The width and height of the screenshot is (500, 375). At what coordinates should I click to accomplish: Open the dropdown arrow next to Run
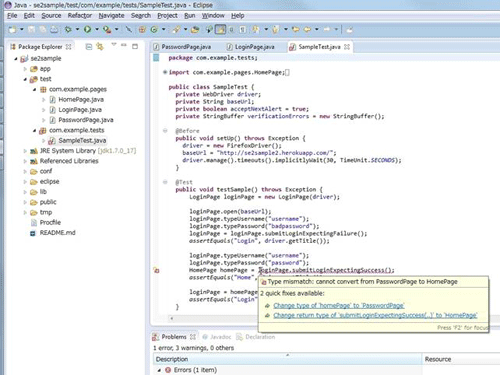coord(97,30)
